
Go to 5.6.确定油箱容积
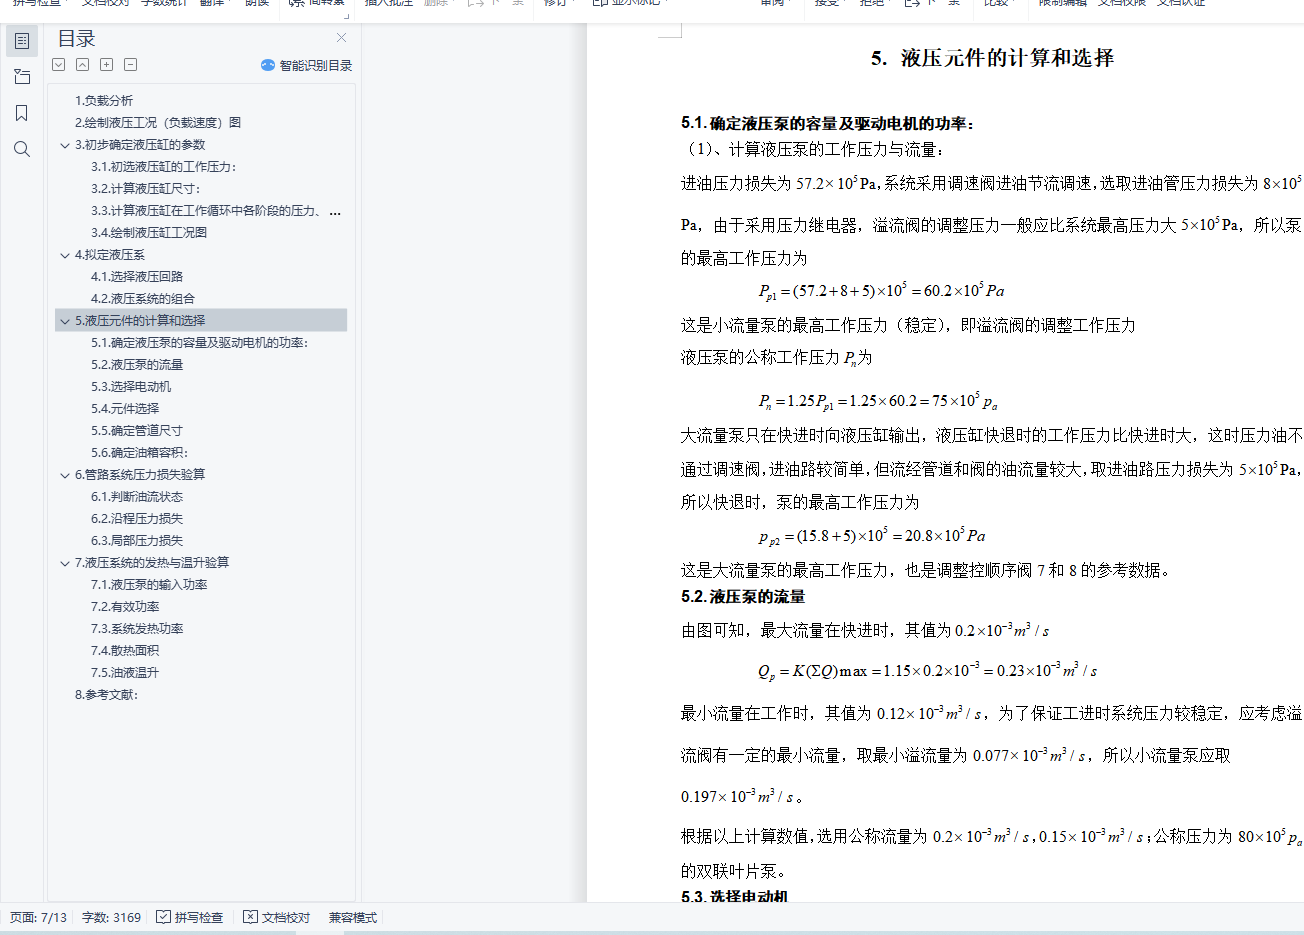pyautogui.click(x=140, y=453)
